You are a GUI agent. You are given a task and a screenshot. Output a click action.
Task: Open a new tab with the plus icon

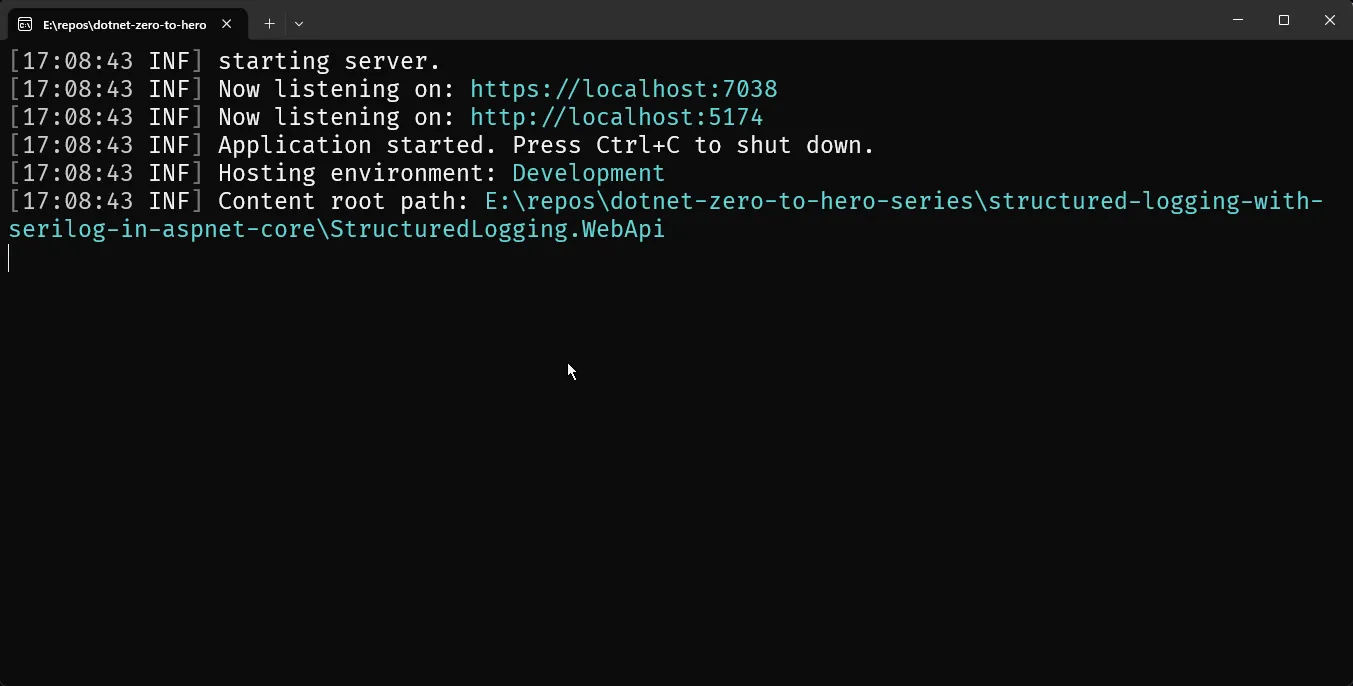pyautogui.click(x=268, y=23)
